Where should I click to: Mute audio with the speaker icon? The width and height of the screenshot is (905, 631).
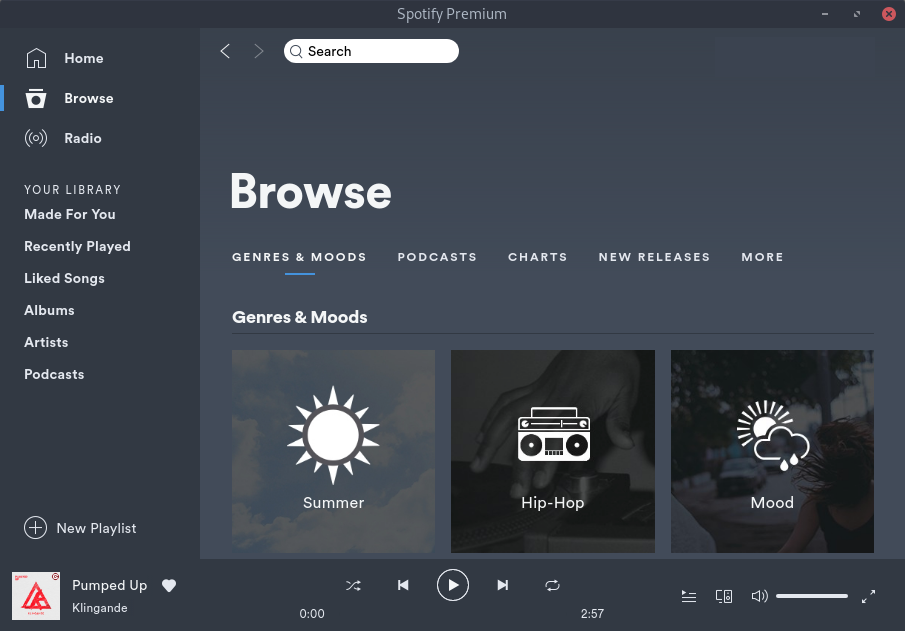pyautogui.click(x=759, y=596)
